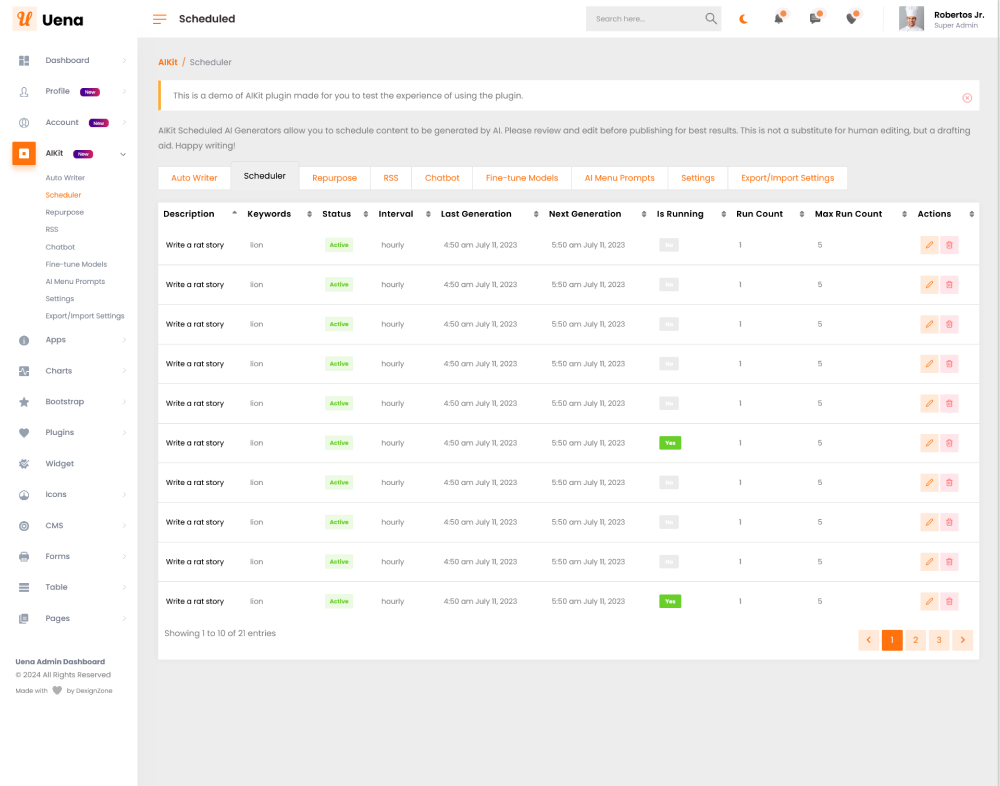Screen dimensions: 1000x786
Task: Click the hamburger menu icon beside Scheduled
Action: coord(160,19)
